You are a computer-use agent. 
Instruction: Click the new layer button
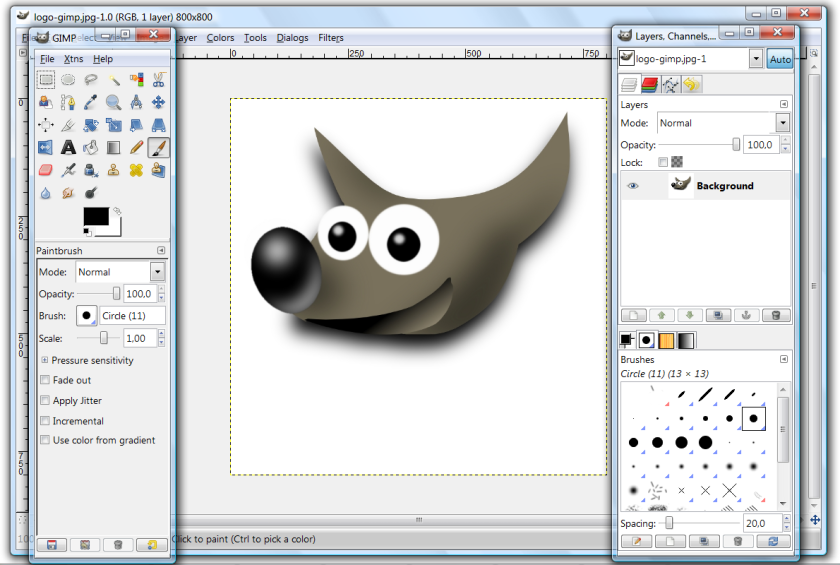tap(634, 315)
